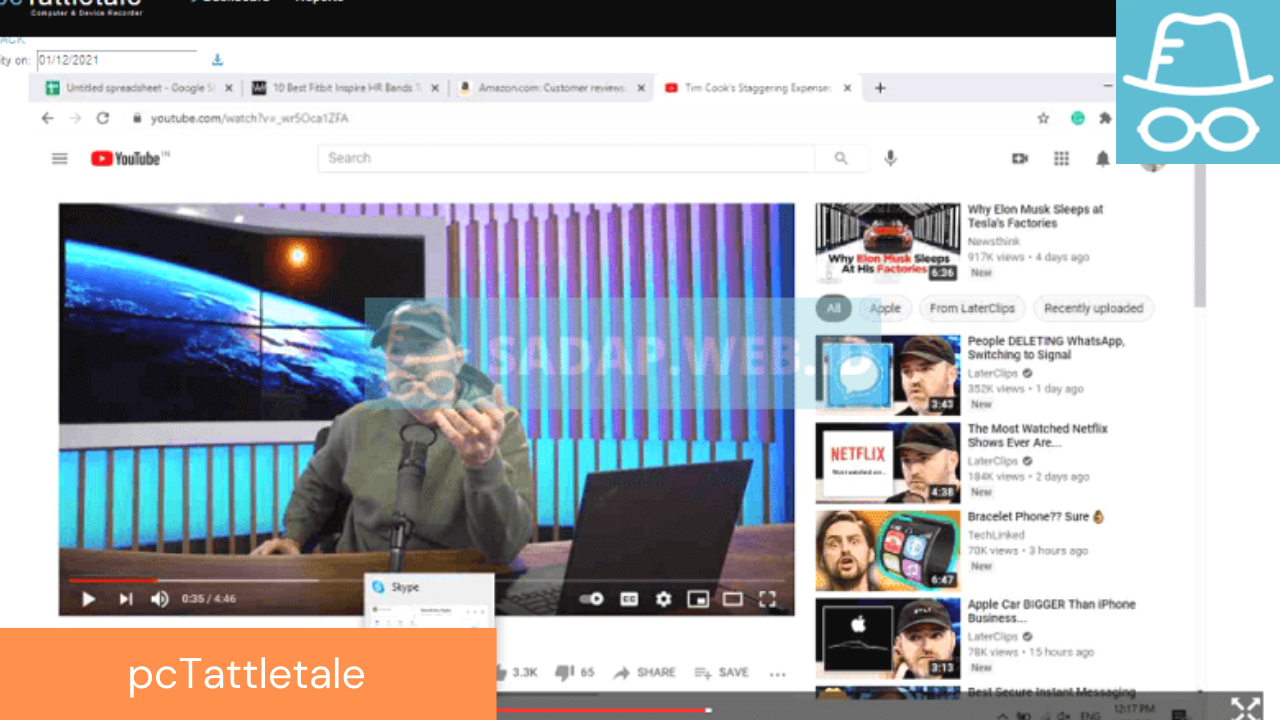Screen dimensions: 1280x720
Task: Open more actions three-dot menu under video
Action: 778,673
